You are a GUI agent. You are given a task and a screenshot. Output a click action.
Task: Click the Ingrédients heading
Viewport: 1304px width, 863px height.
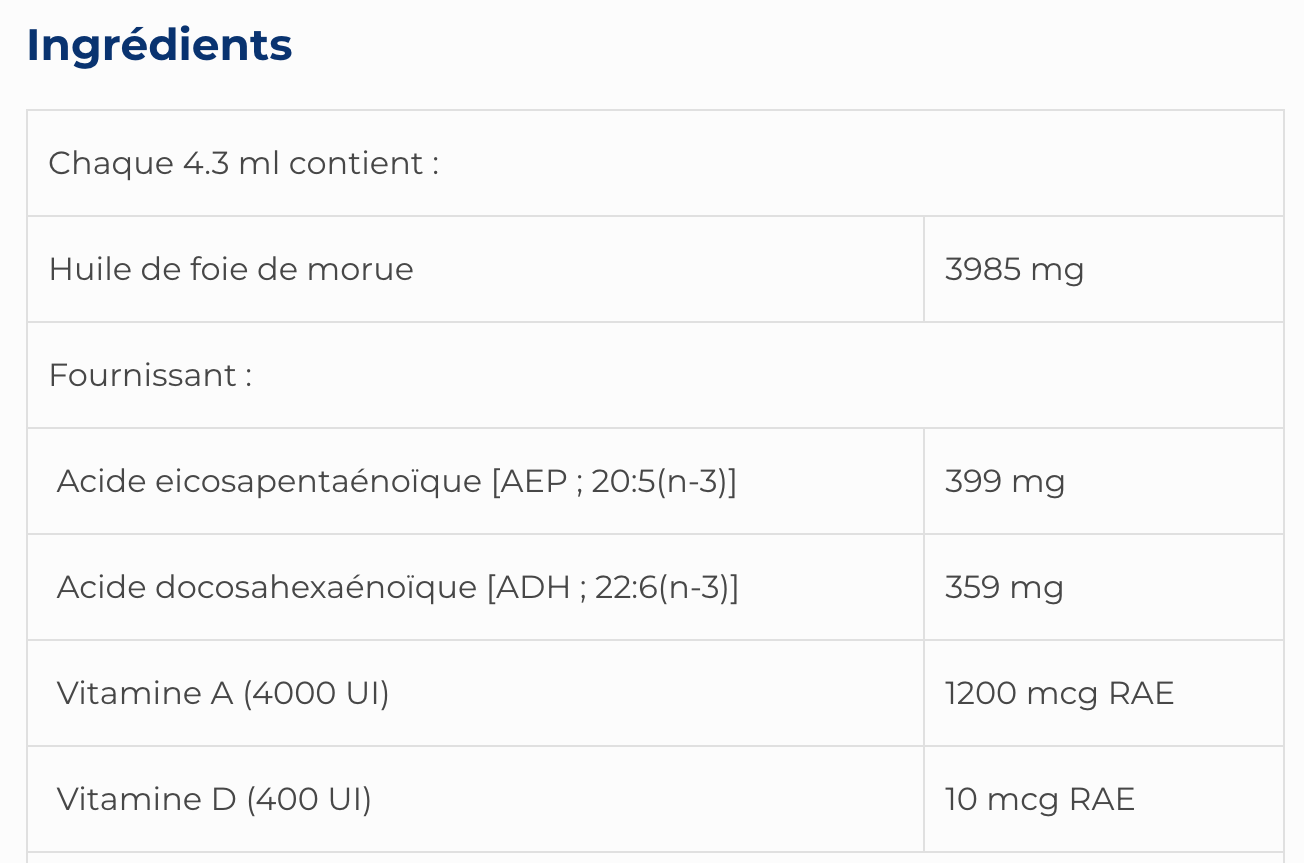point(159,46)
